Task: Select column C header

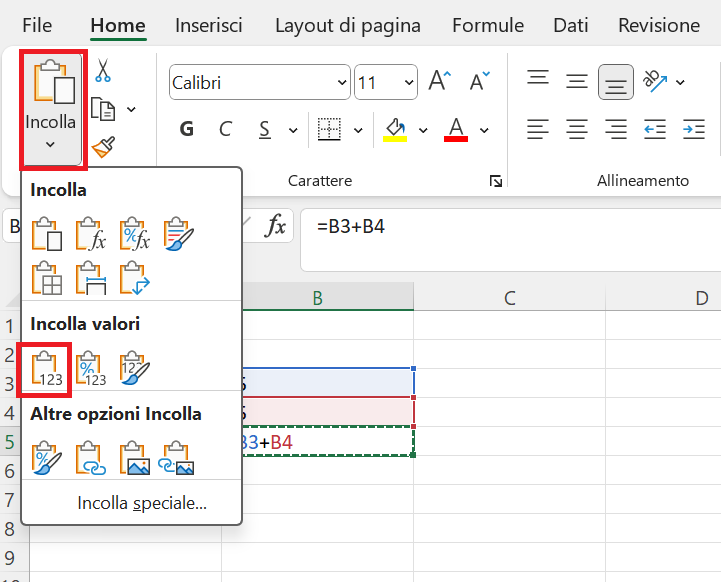Action: coord(509,297)
